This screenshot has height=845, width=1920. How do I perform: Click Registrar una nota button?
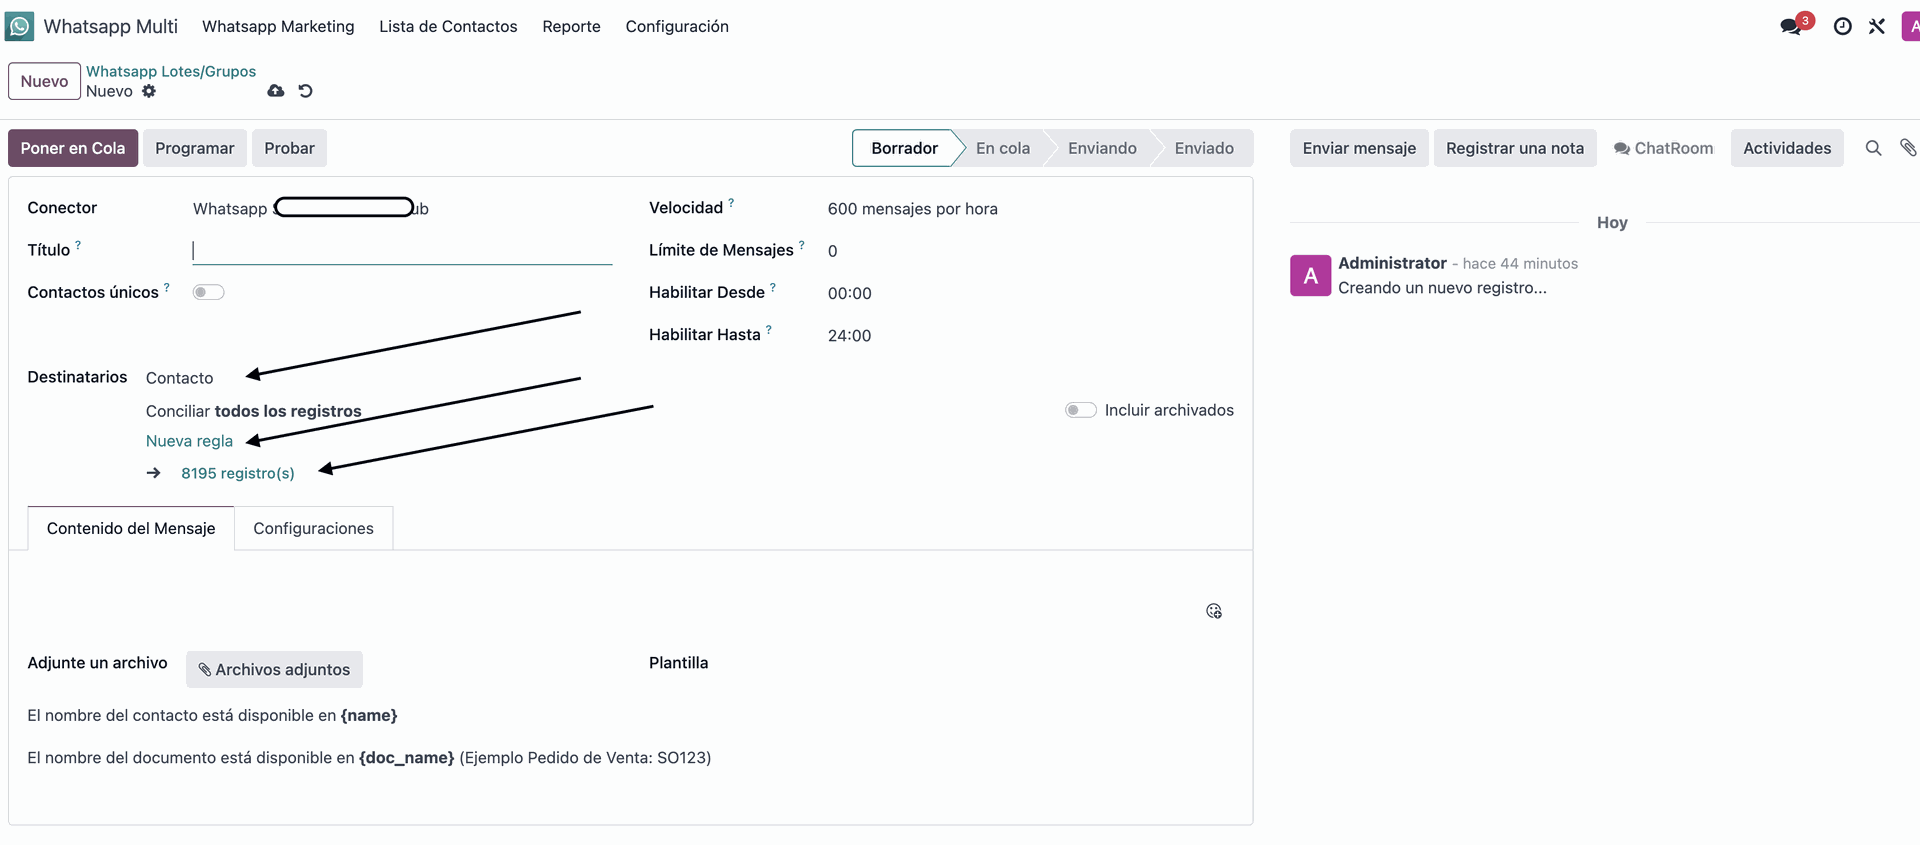[x=1515, y=148]
